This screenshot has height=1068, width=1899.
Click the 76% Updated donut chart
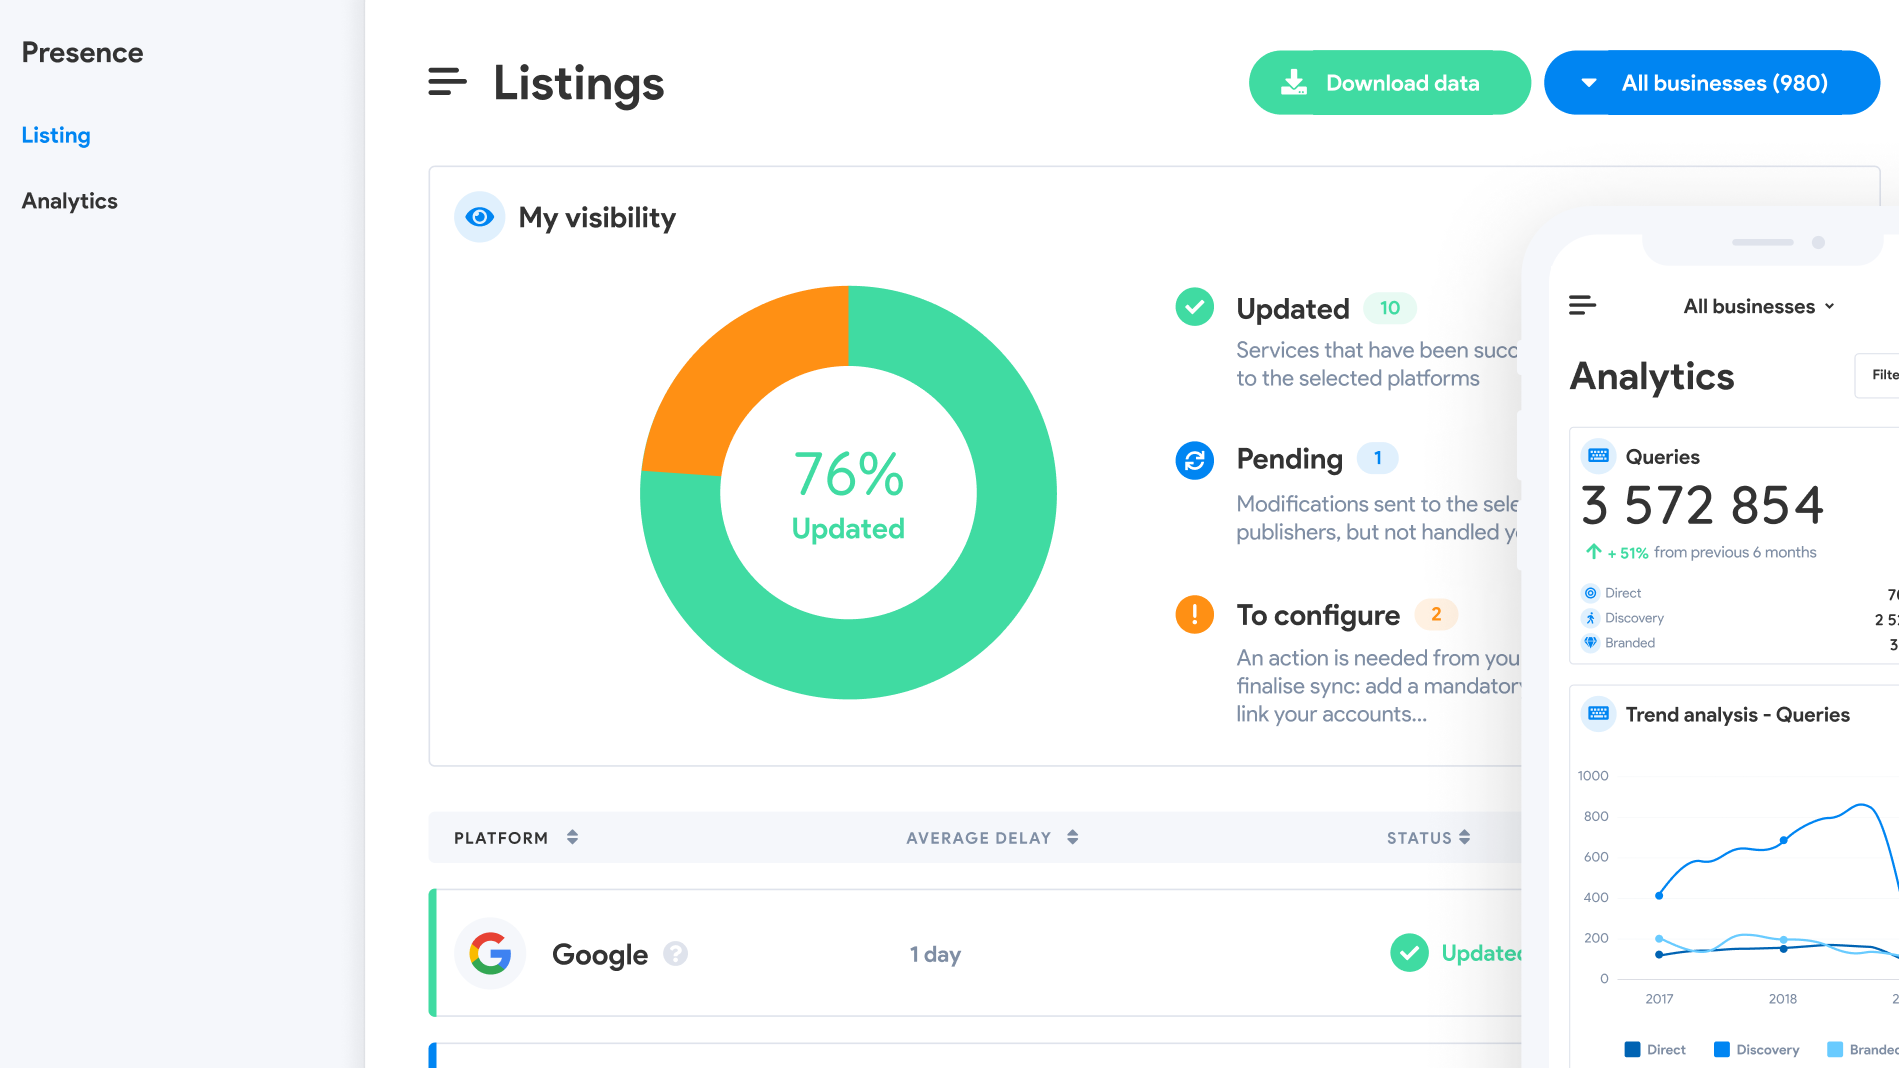pyautogui.click(x=848, y=492)
